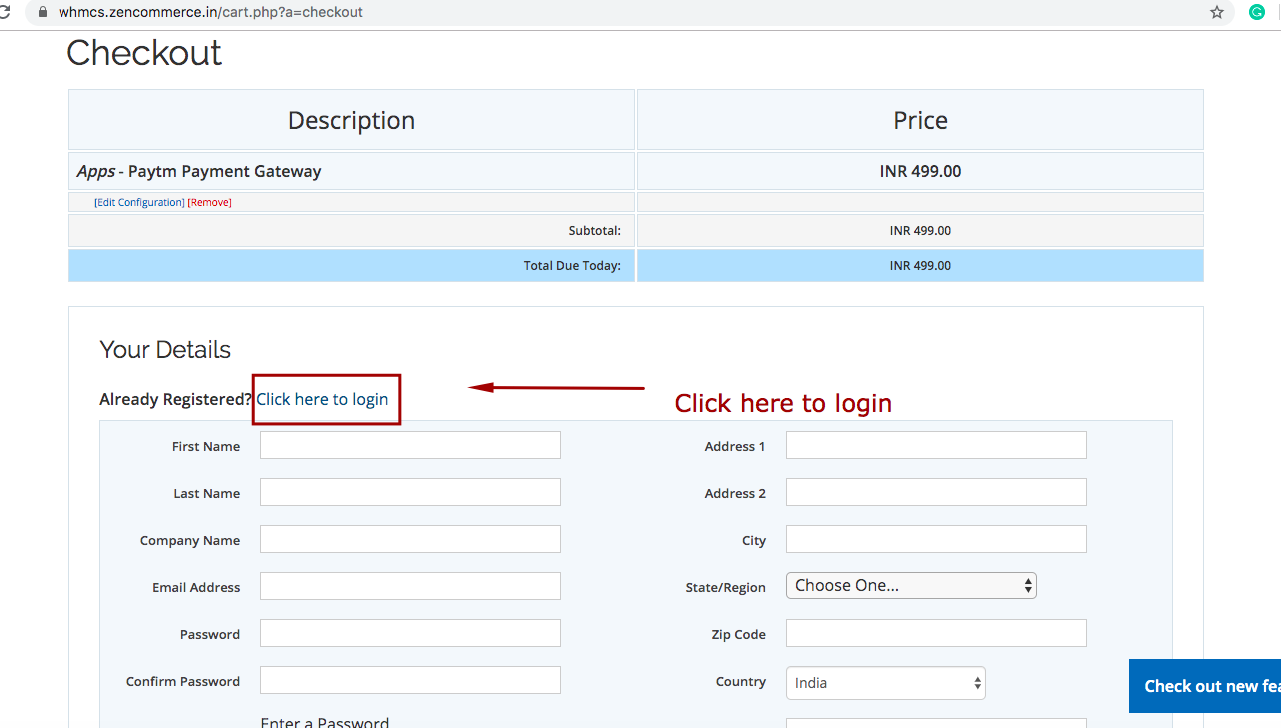Focus the Confirm Password field

pyautogui.click(x=410, y=680)
